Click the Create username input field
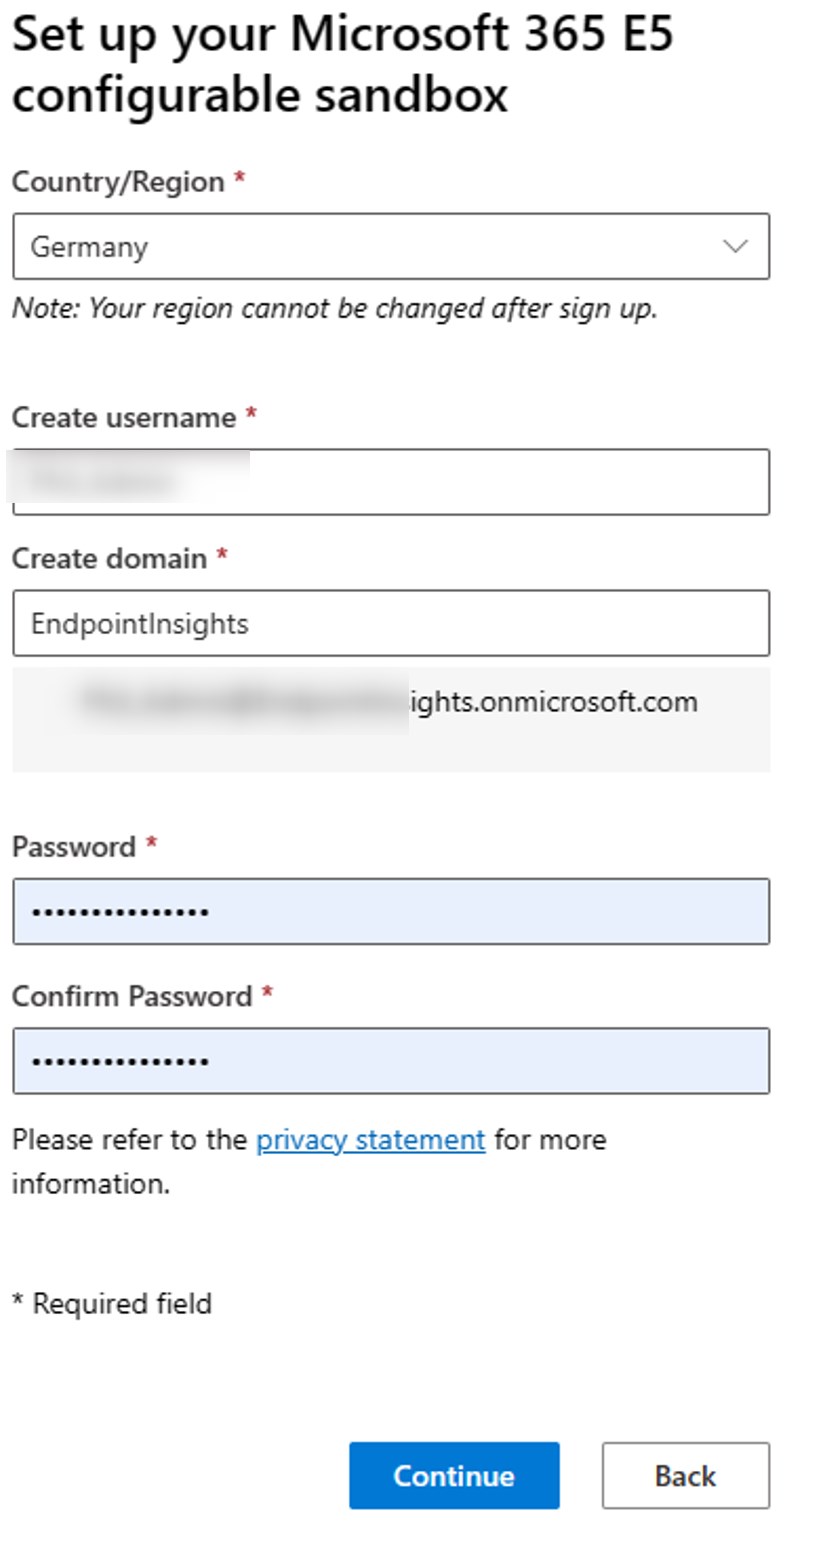Viewport: 820px width, 1543px height. pyautogui.click(x=390, y=482)
